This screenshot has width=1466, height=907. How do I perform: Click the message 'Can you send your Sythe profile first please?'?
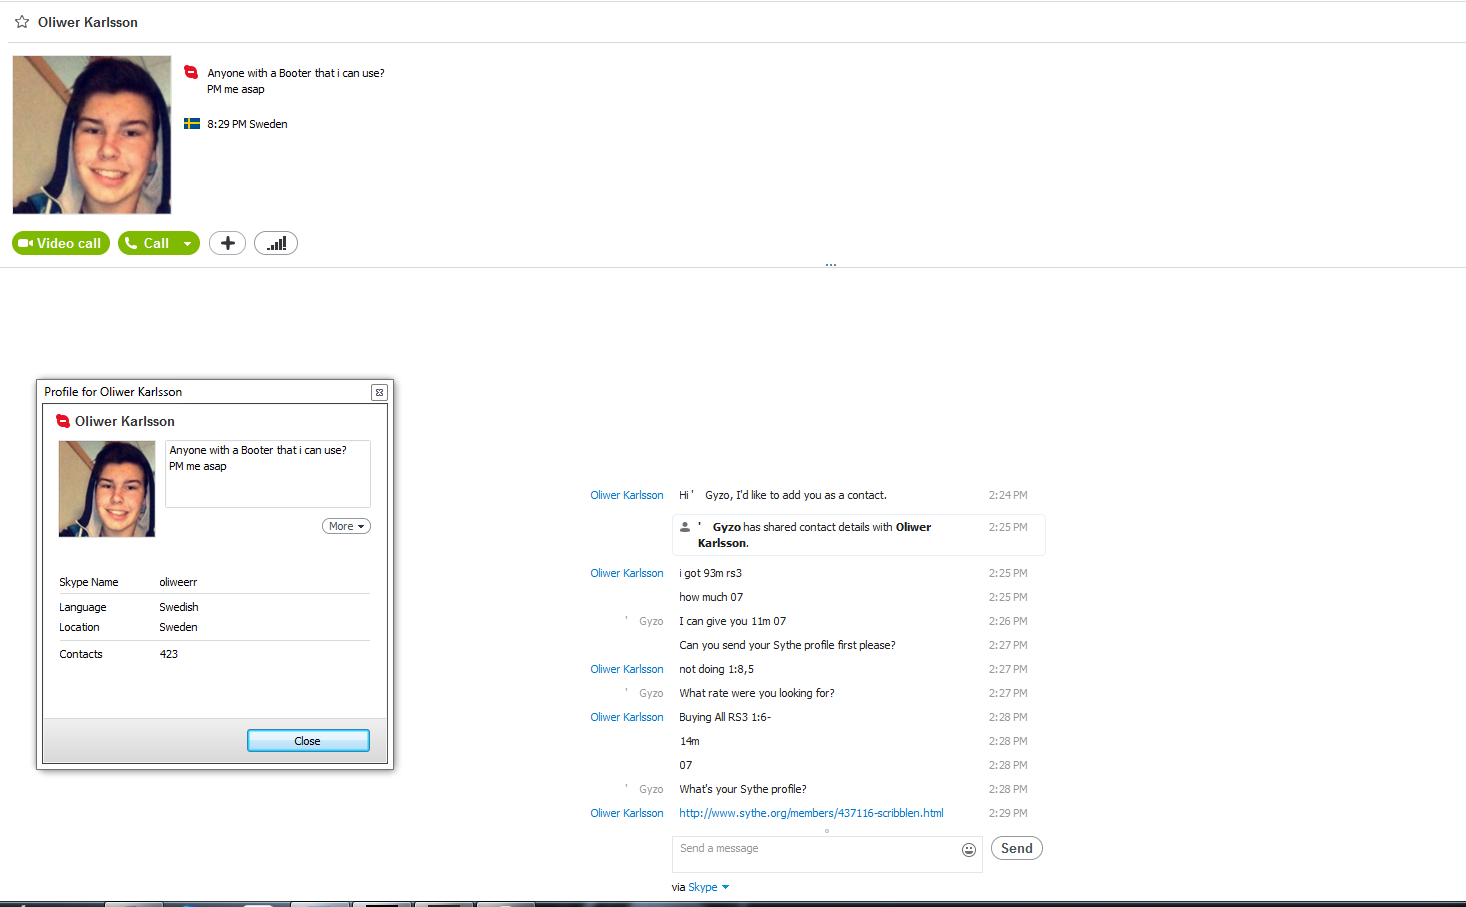click(787, 645)
